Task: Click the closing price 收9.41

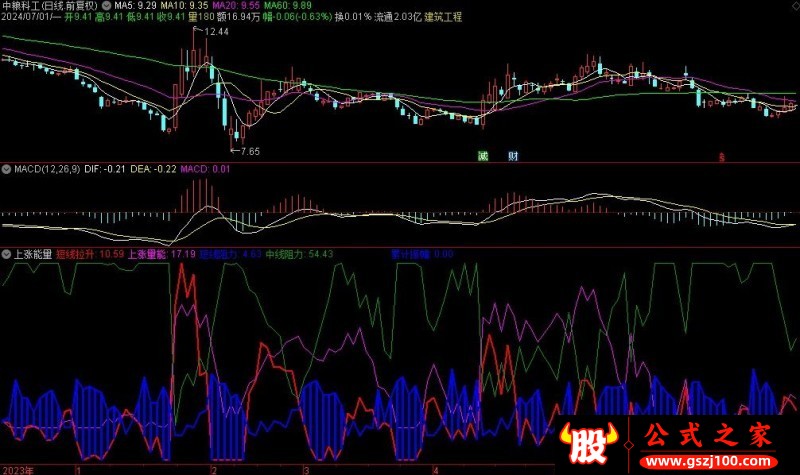Action: (x=171, y=17)
